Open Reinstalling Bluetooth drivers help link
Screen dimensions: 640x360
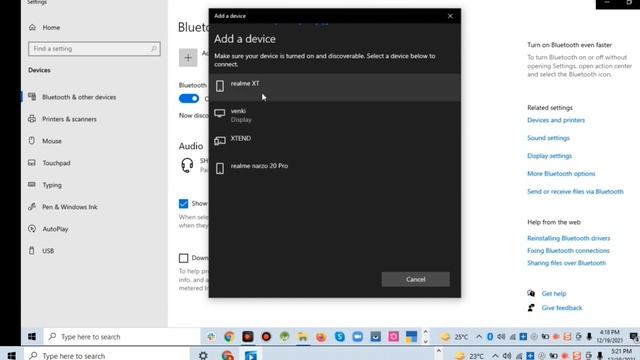pos(569,238)
